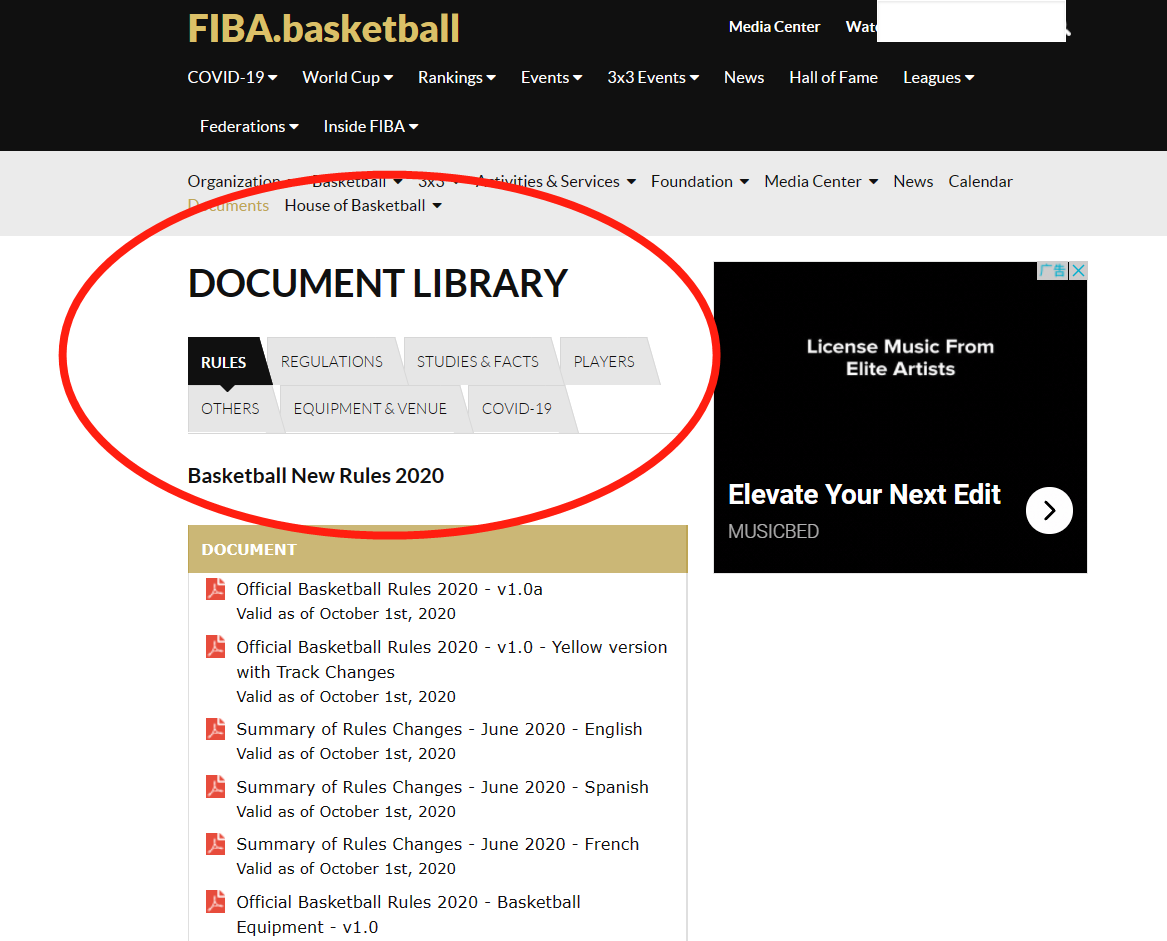This screenshot has width=1167, height=941.
Task: Click the FIBA.basketball logo
Action: (323, 29)
